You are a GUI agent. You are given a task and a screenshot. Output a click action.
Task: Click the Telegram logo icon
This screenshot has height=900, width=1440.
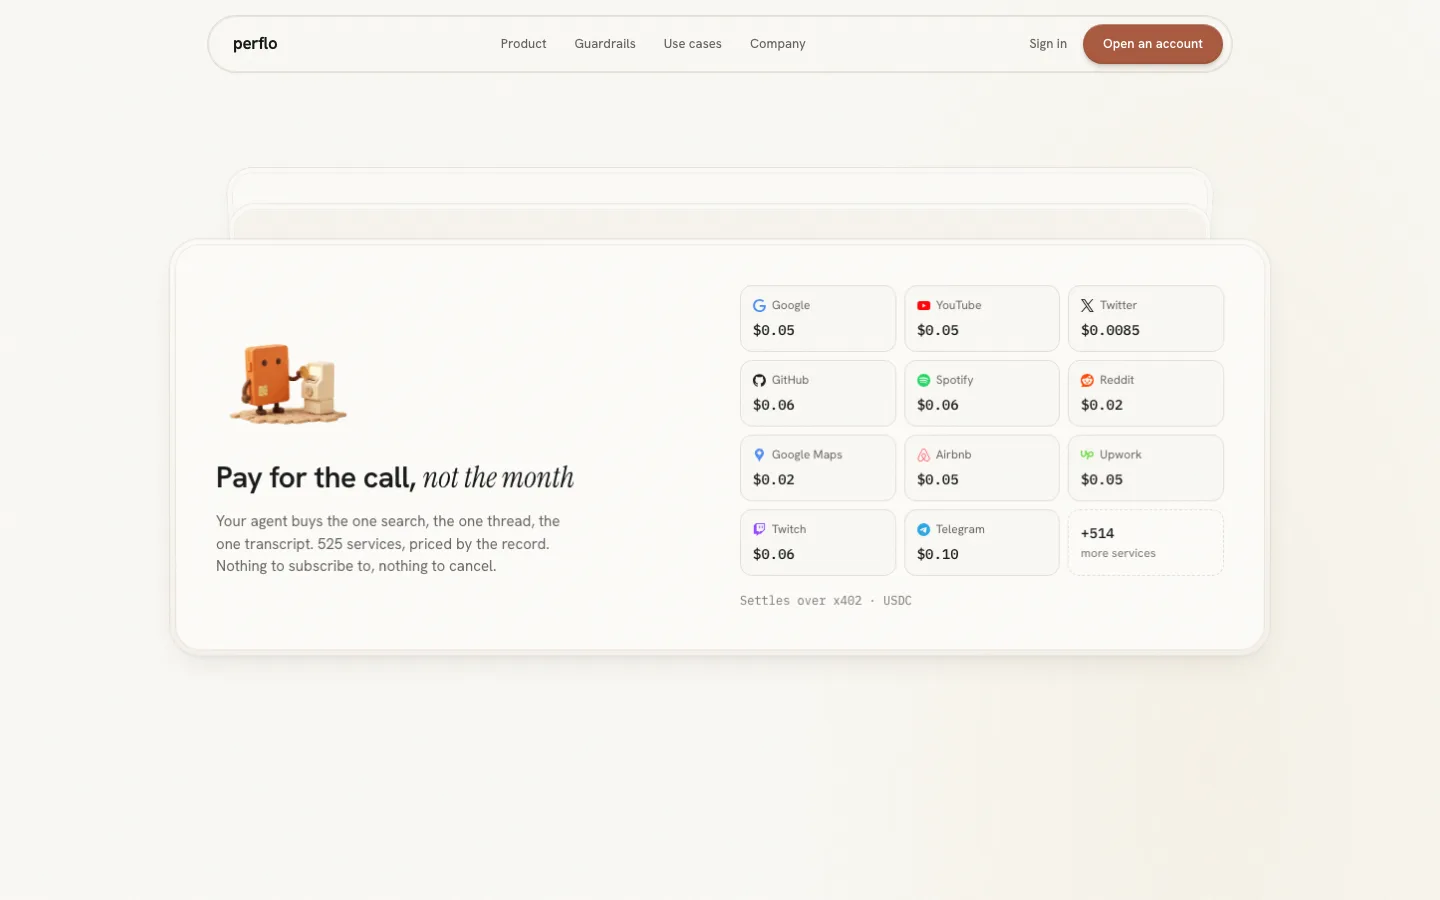[x=923, y=529]
